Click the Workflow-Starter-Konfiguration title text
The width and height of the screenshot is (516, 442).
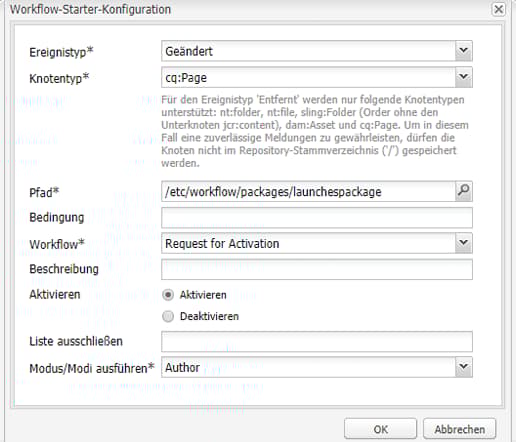pyautogui.click(x=90, y=9)
